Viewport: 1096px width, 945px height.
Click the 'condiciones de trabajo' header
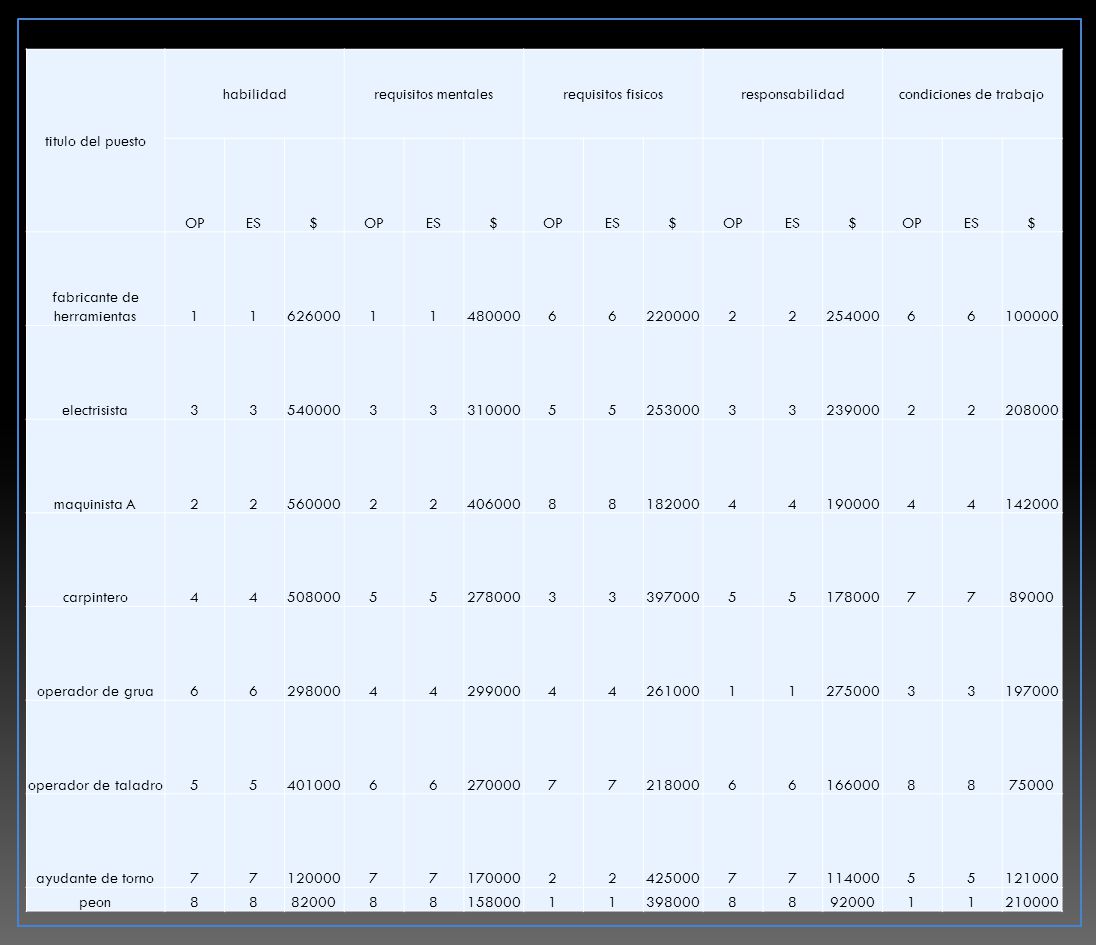coord(971,94)
